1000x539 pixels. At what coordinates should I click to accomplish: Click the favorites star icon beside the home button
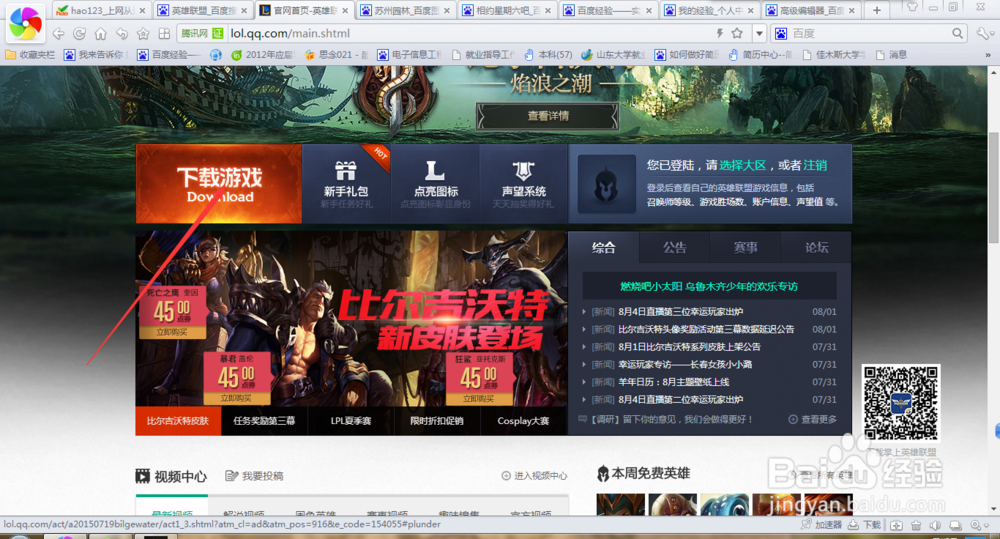click(143, 33)
